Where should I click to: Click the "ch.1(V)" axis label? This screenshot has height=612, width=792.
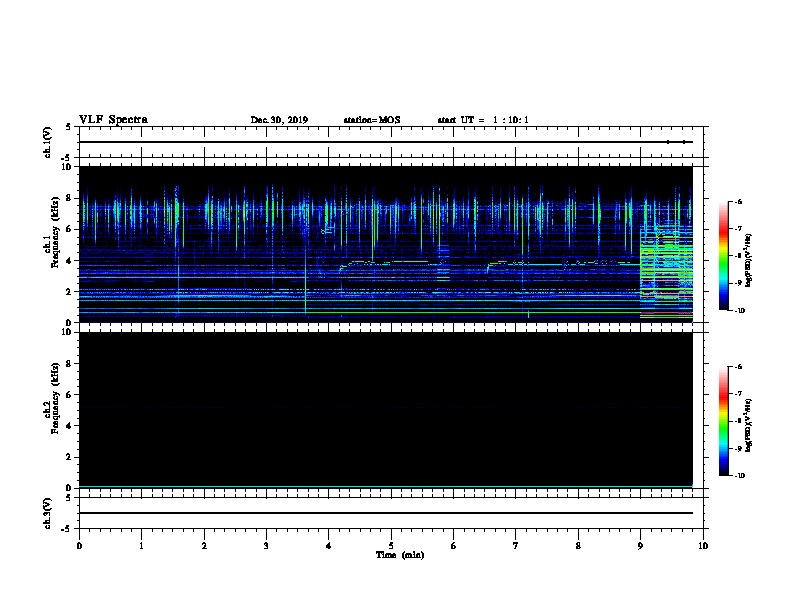pyautogui.click(x=47, y=142)
